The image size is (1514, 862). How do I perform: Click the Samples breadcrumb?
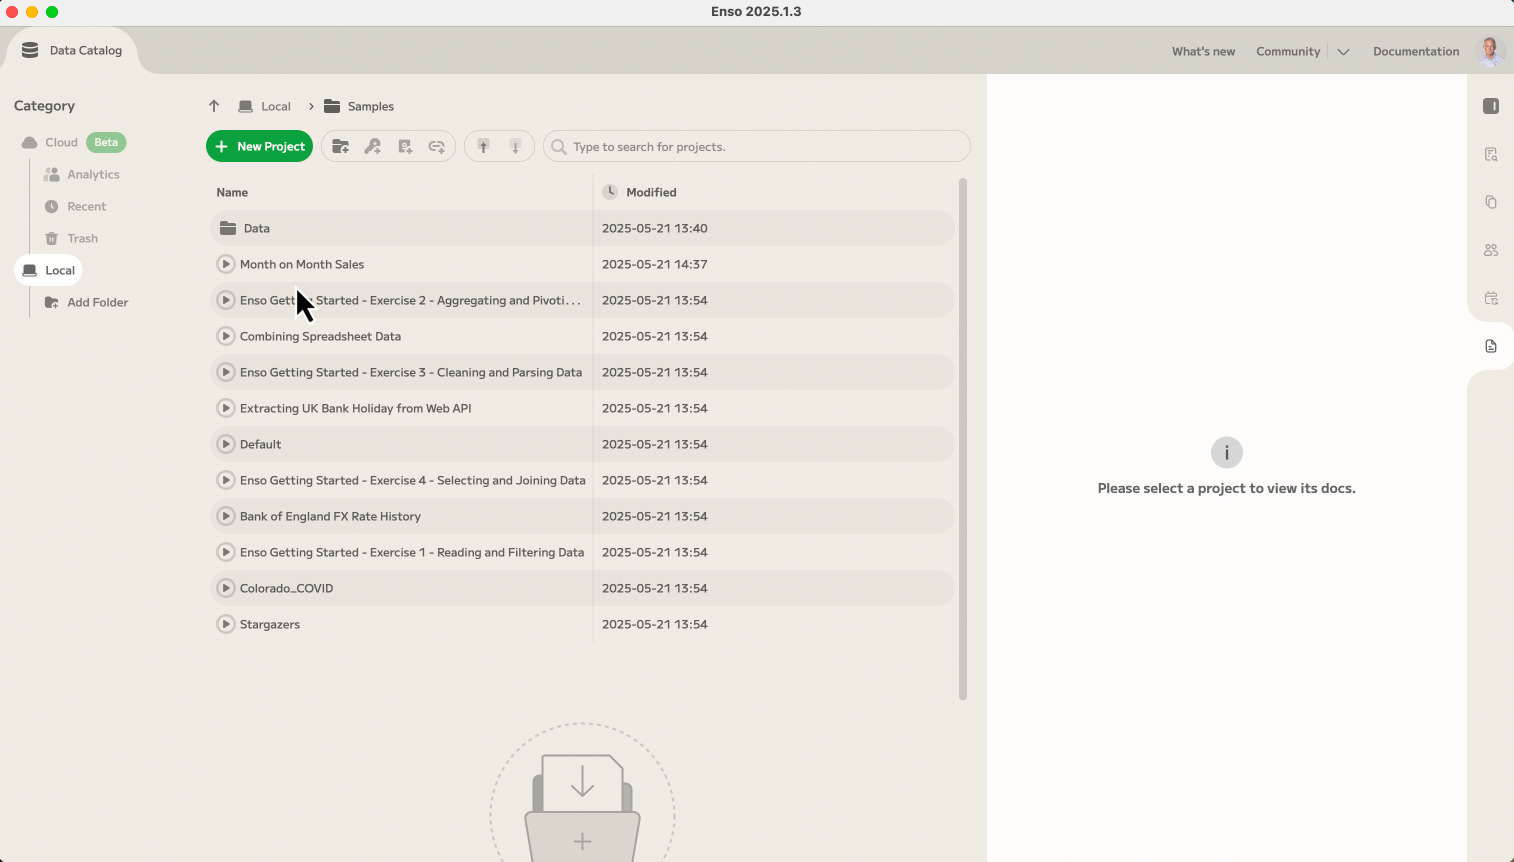point(359,106)
